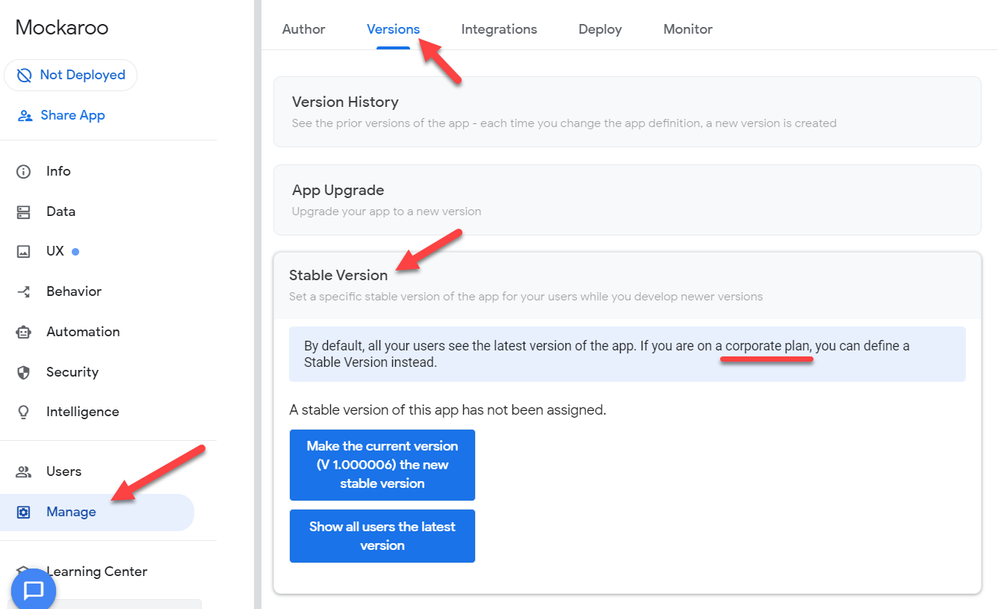Select Manage in the sidebar
Image resolution: width=998 pixels, height=609 pixels.
pyautogui.click(x=97, y=512)
